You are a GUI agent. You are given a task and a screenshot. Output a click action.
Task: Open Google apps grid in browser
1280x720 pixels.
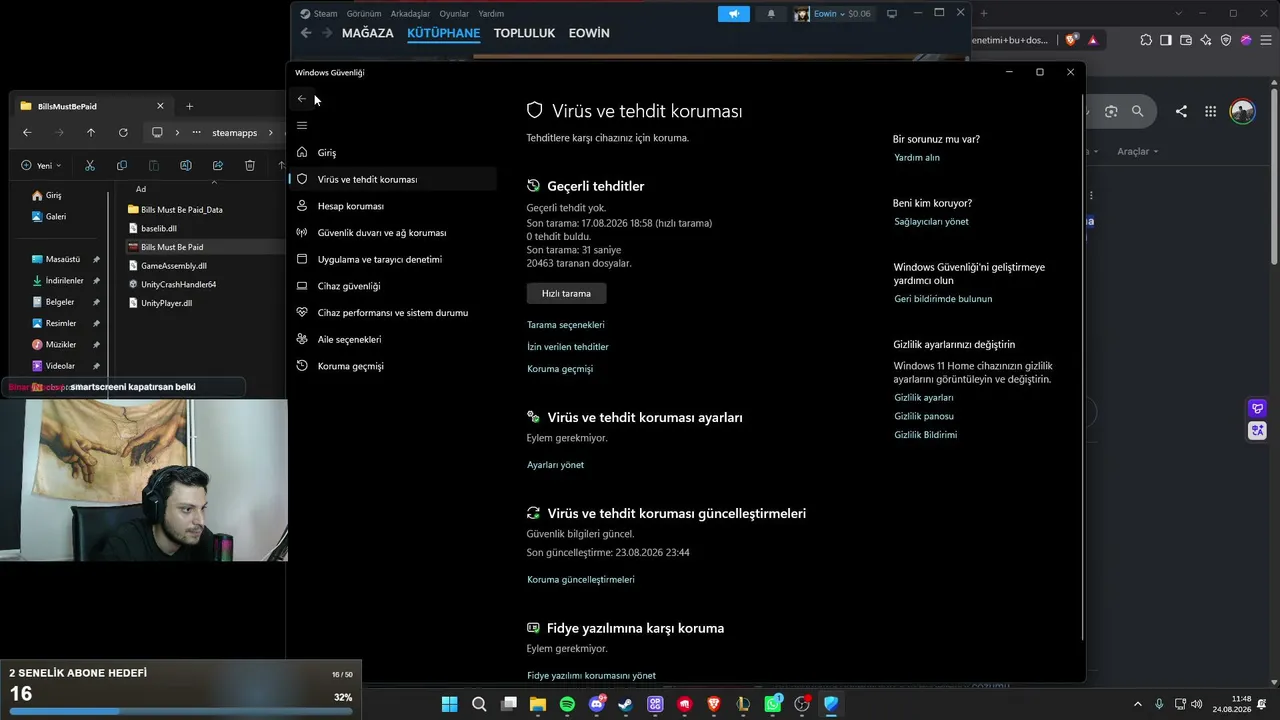coord(1210,112)
